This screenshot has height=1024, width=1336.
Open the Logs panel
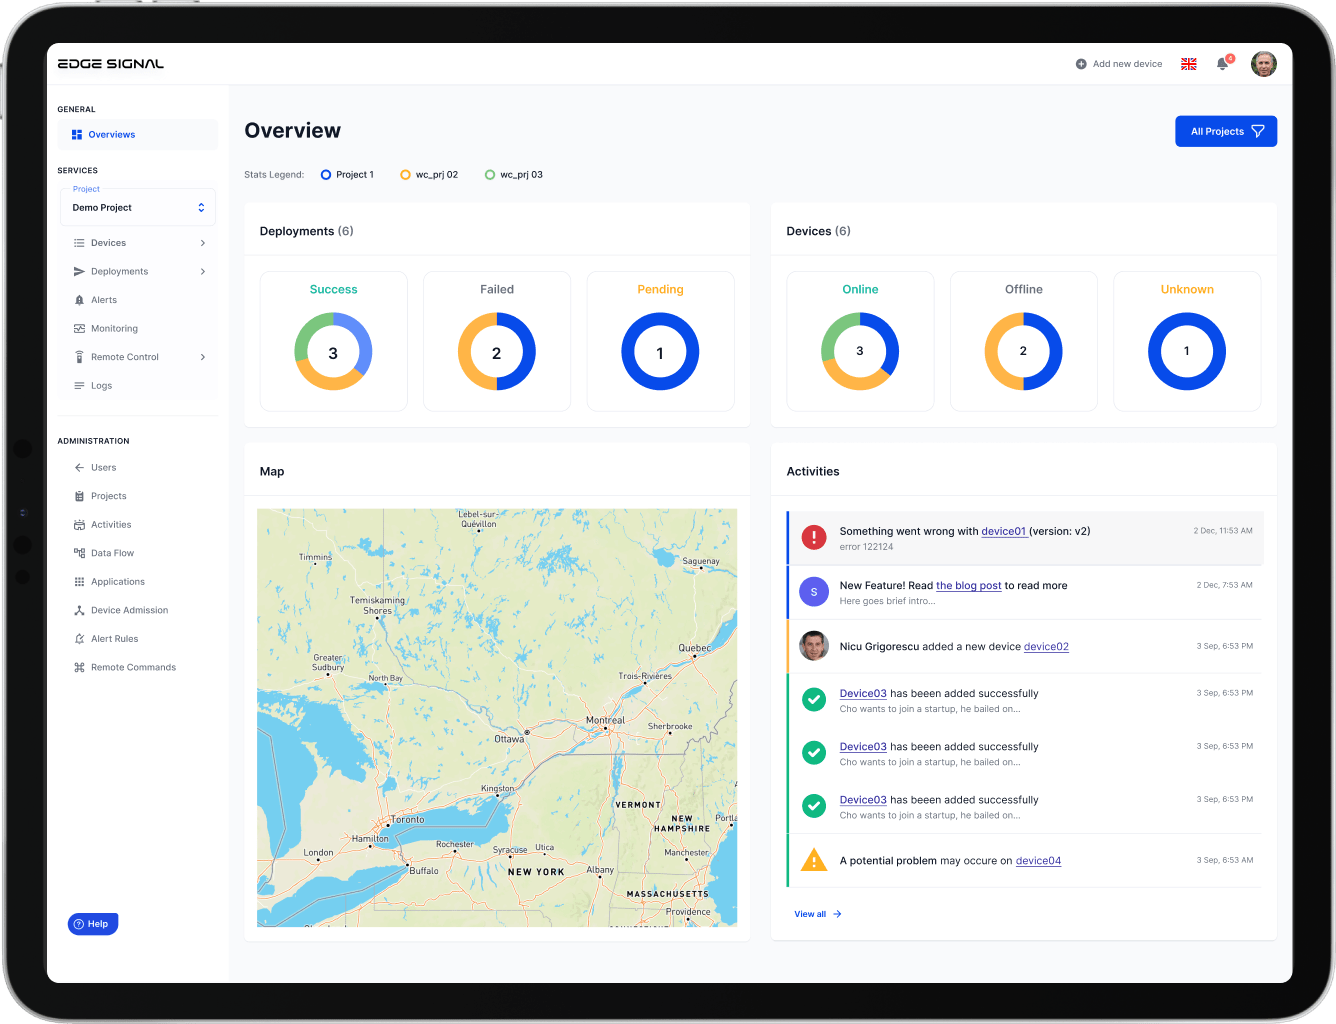point(101,385)
